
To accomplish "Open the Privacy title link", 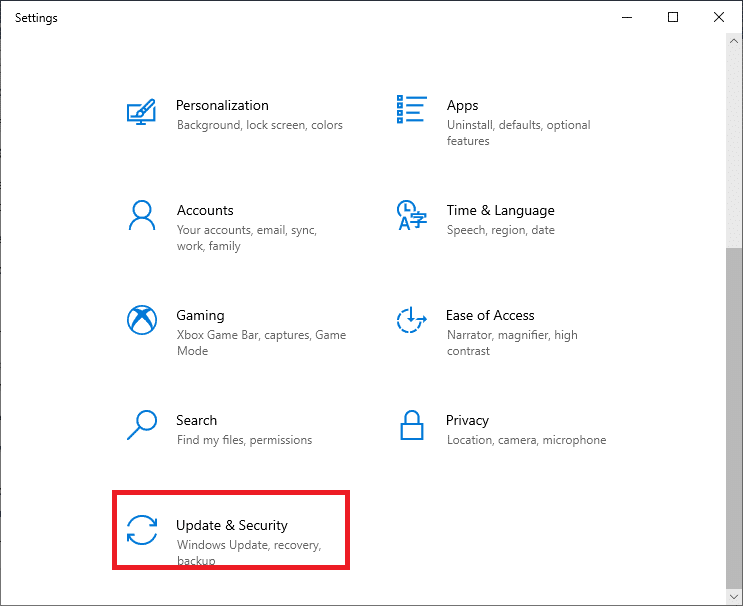I will click(467, 420).
